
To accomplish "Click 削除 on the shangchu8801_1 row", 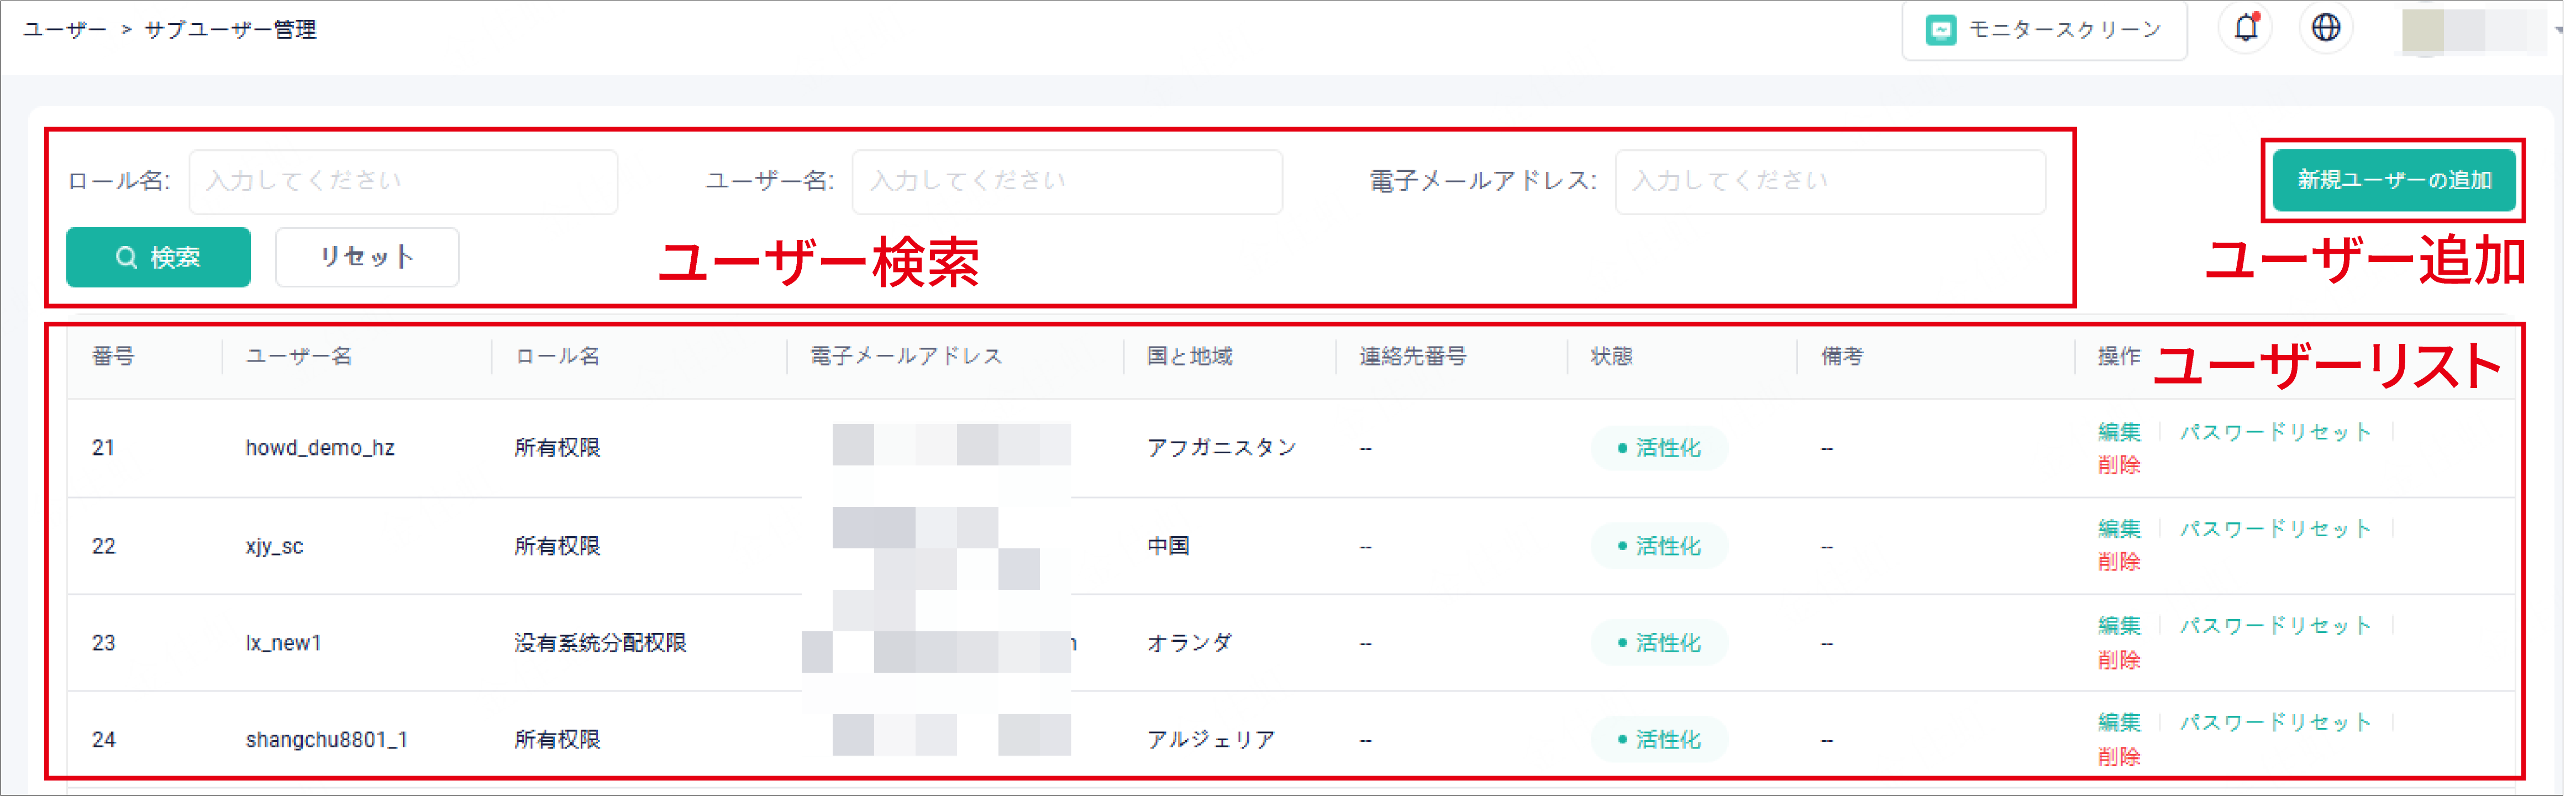I will (x=2118, y=757).
